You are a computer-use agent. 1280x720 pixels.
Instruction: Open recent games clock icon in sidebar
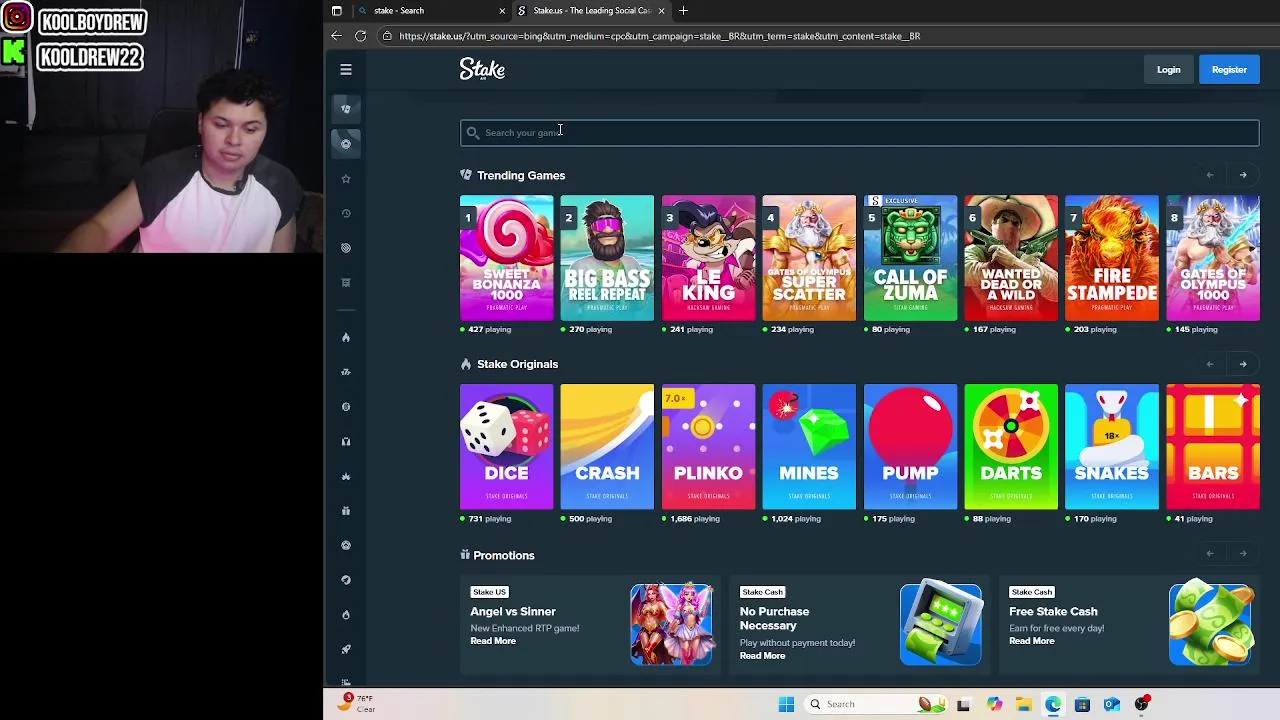(x=346, y=213)
